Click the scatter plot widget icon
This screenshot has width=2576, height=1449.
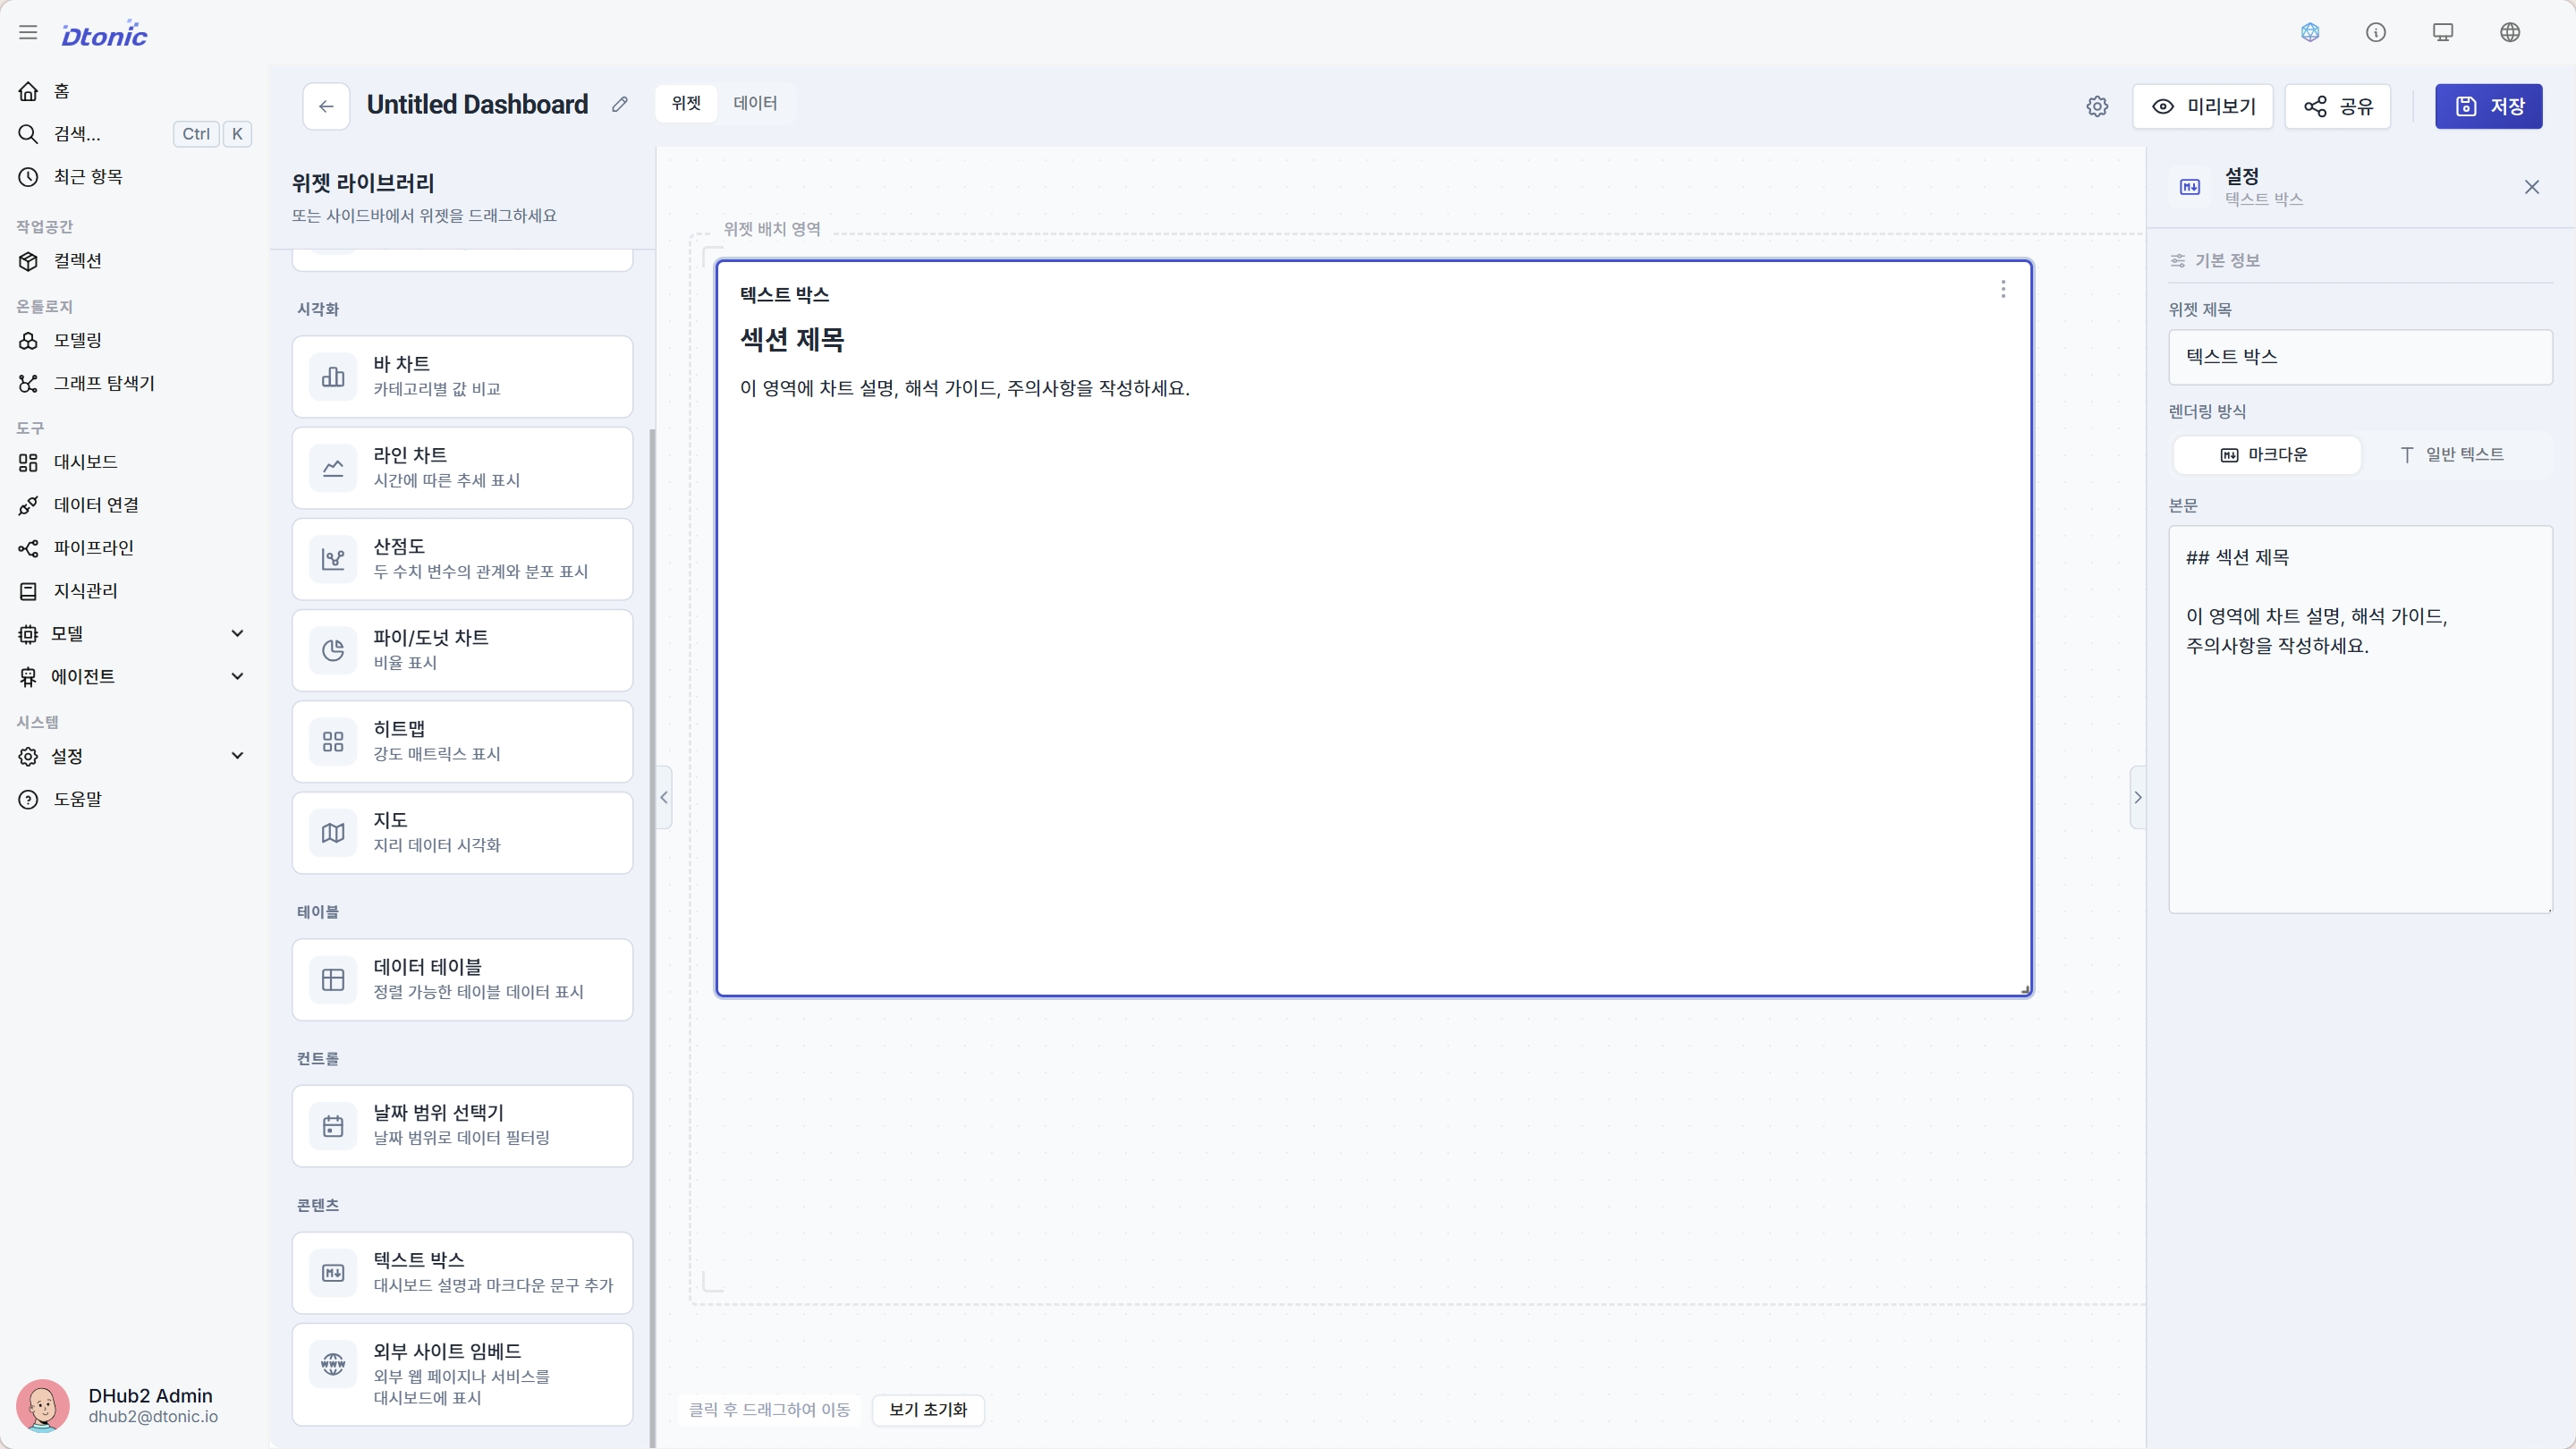coord(333,559)
